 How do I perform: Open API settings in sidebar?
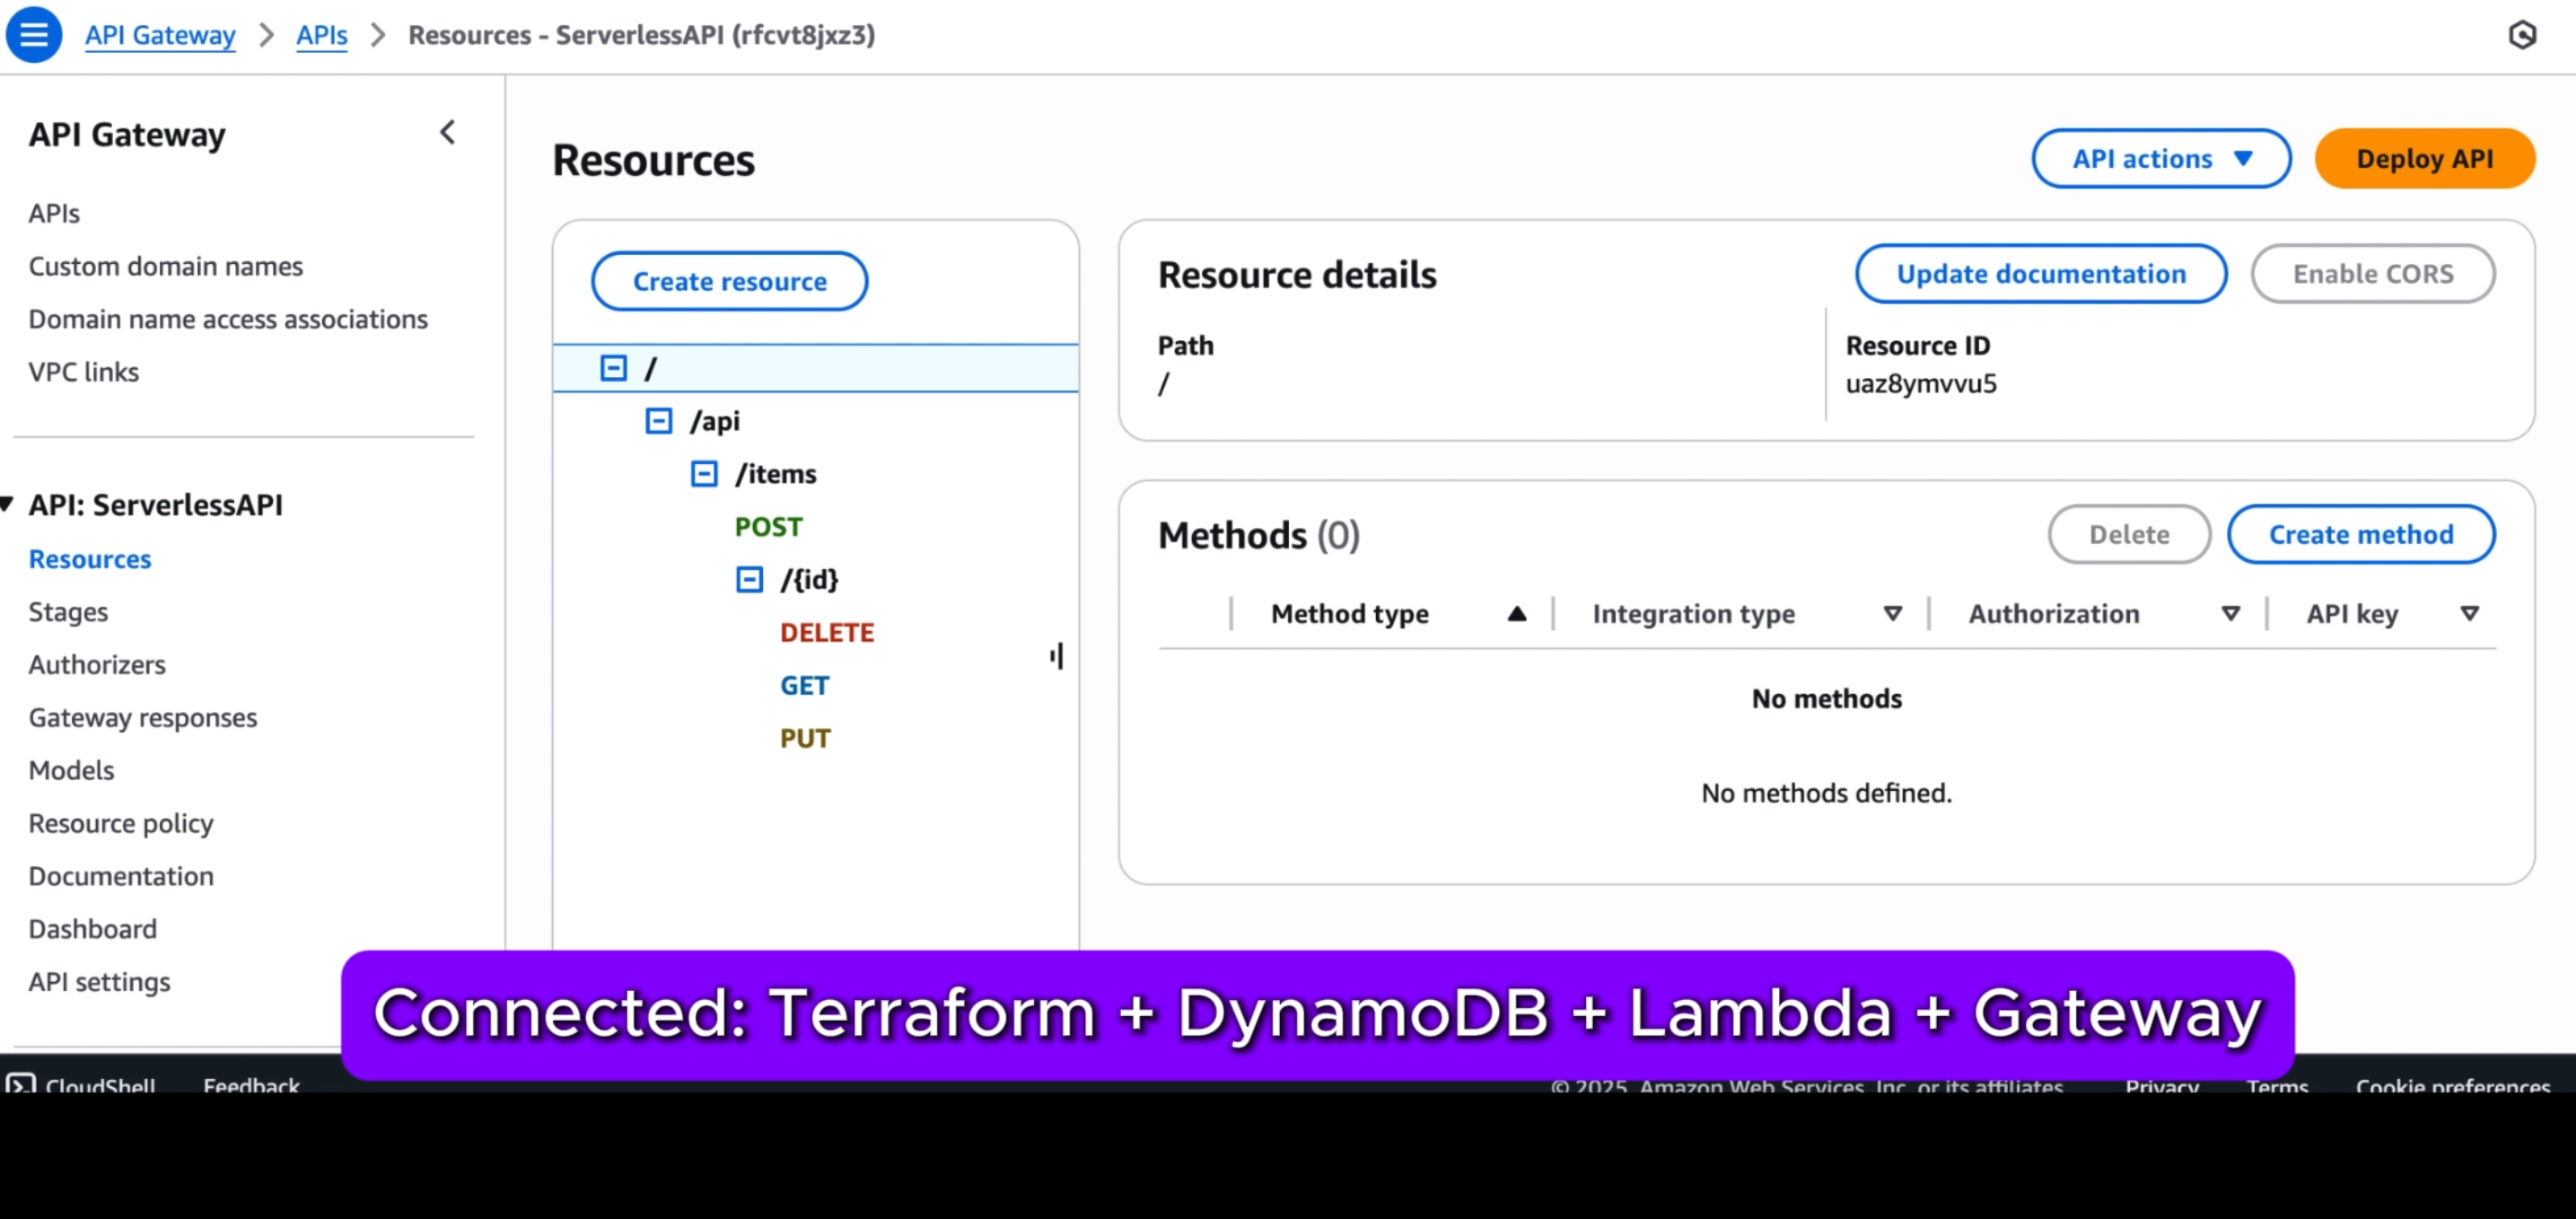[x=99, y=983]
